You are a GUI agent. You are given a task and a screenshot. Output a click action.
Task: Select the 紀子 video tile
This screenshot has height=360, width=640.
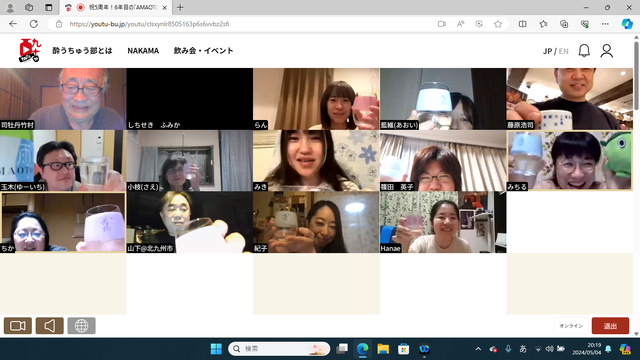click(316, 222)
